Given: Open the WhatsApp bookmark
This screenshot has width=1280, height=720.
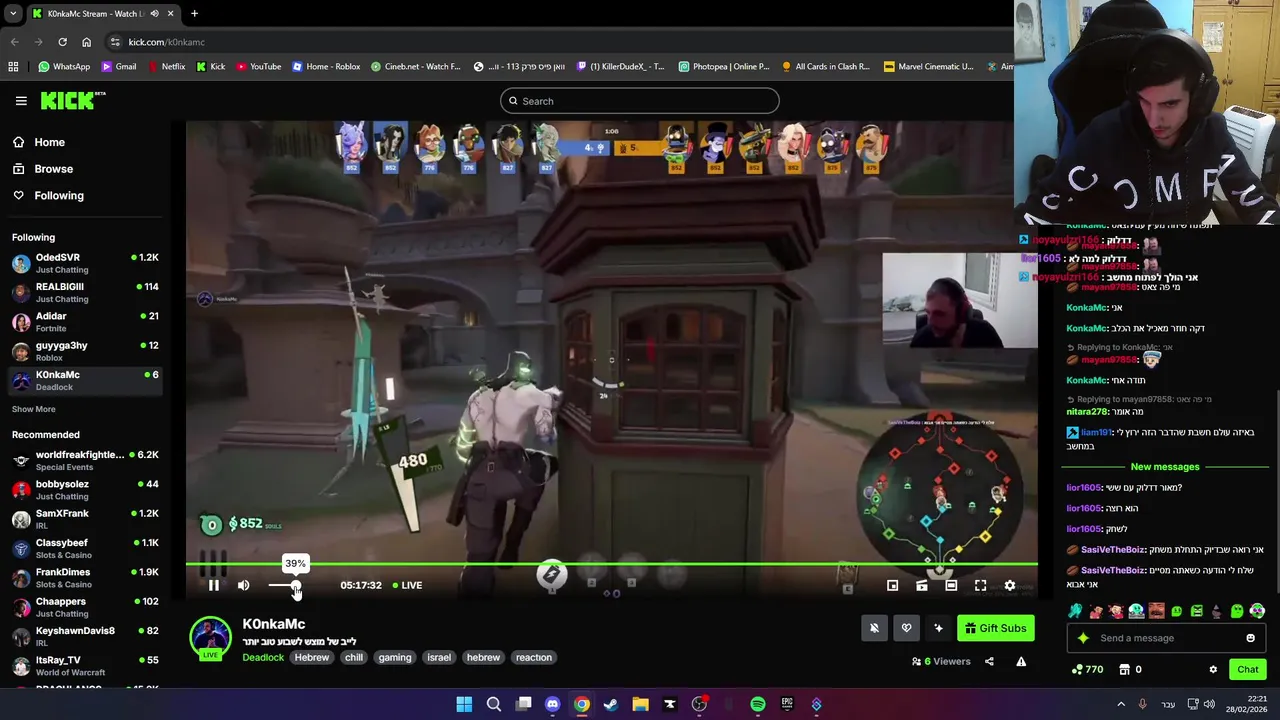Looking at the screenshot, I should point(64,67).
